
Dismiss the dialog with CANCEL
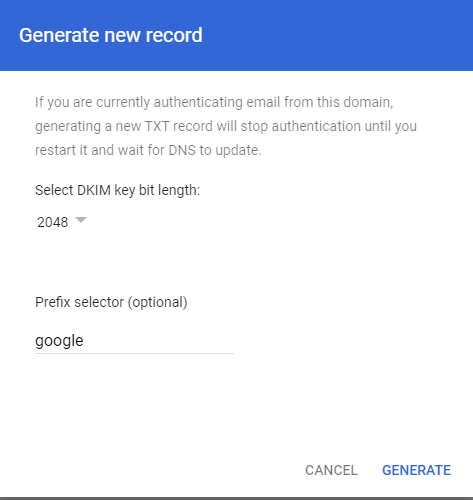click(331, 470)
